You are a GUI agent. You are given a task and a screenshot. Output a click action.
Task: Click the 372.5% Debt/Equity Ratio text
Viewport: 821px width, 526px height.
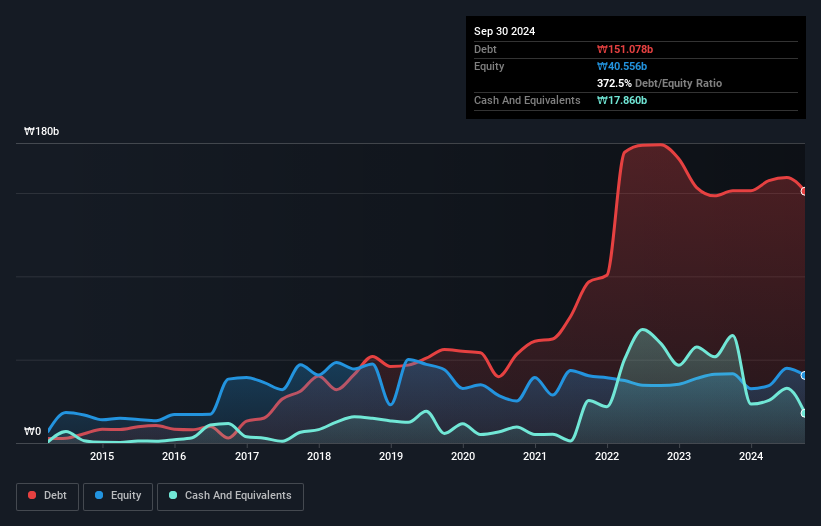[x=659, y=83]
